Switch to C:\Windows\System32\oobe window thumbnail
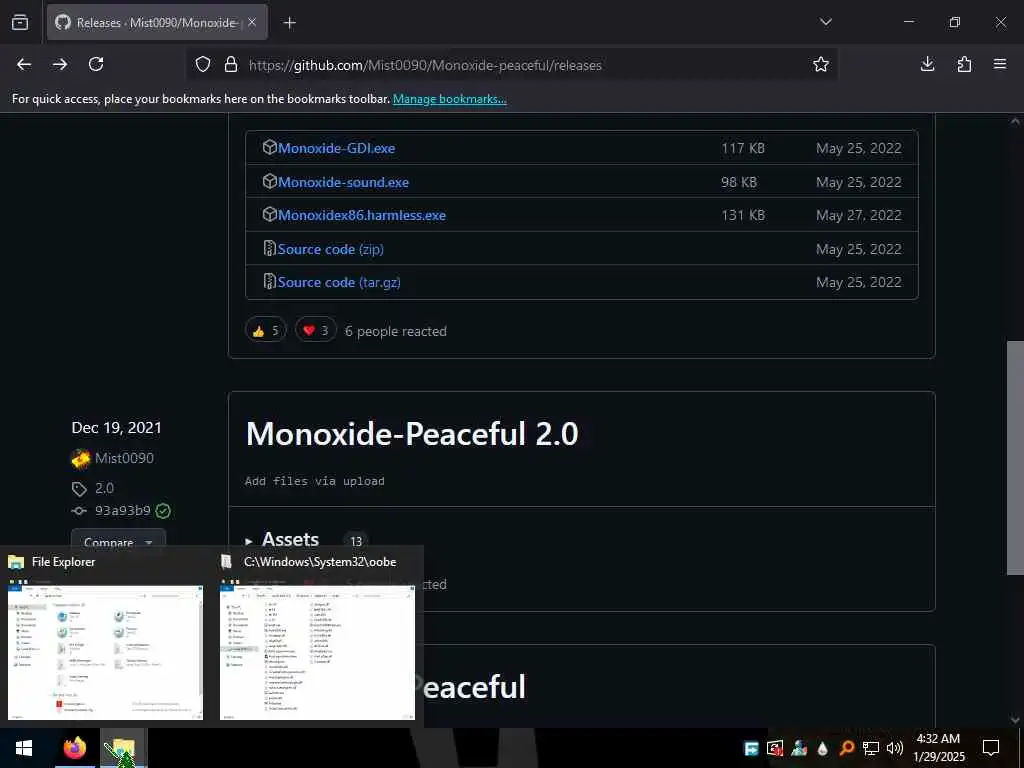Image resolution: width=1024 pixels, height=768 pixels. (317, 652)
